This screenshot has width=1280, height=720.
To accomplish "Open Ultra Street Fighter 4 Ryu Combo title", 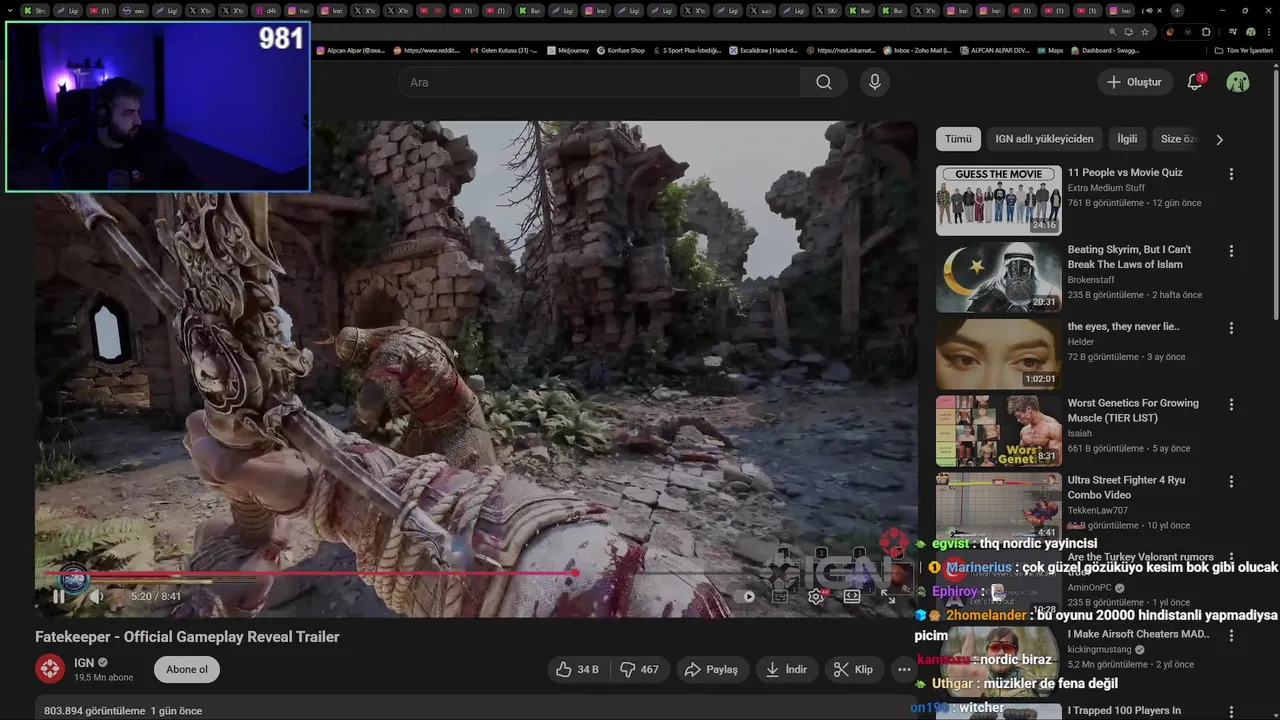I will click(x=1126, y=487).
